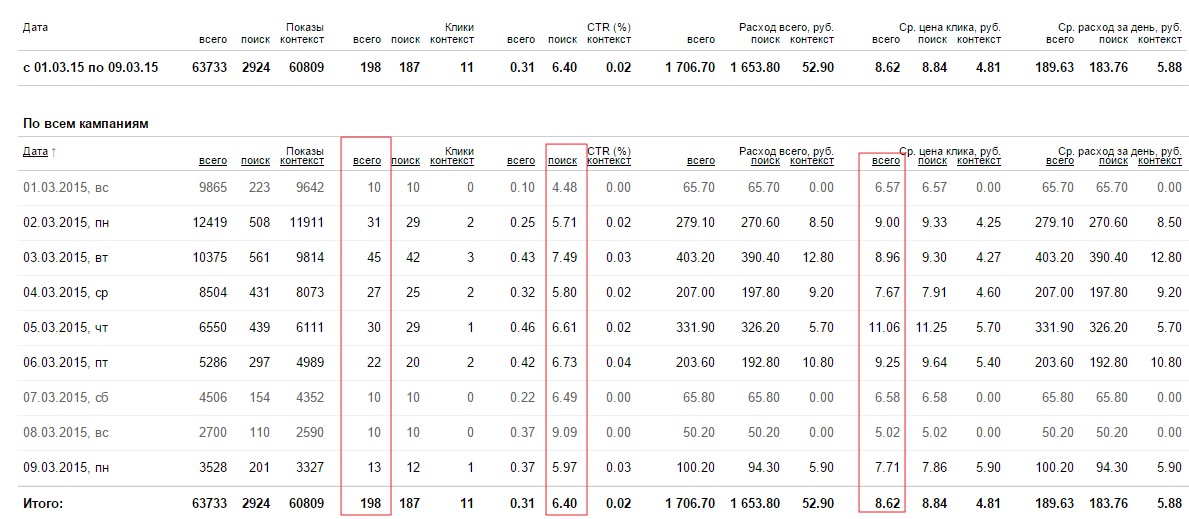
Task: Click the sort arrow next to Дата
Action: pyautogui.click(x=53, y=152)
